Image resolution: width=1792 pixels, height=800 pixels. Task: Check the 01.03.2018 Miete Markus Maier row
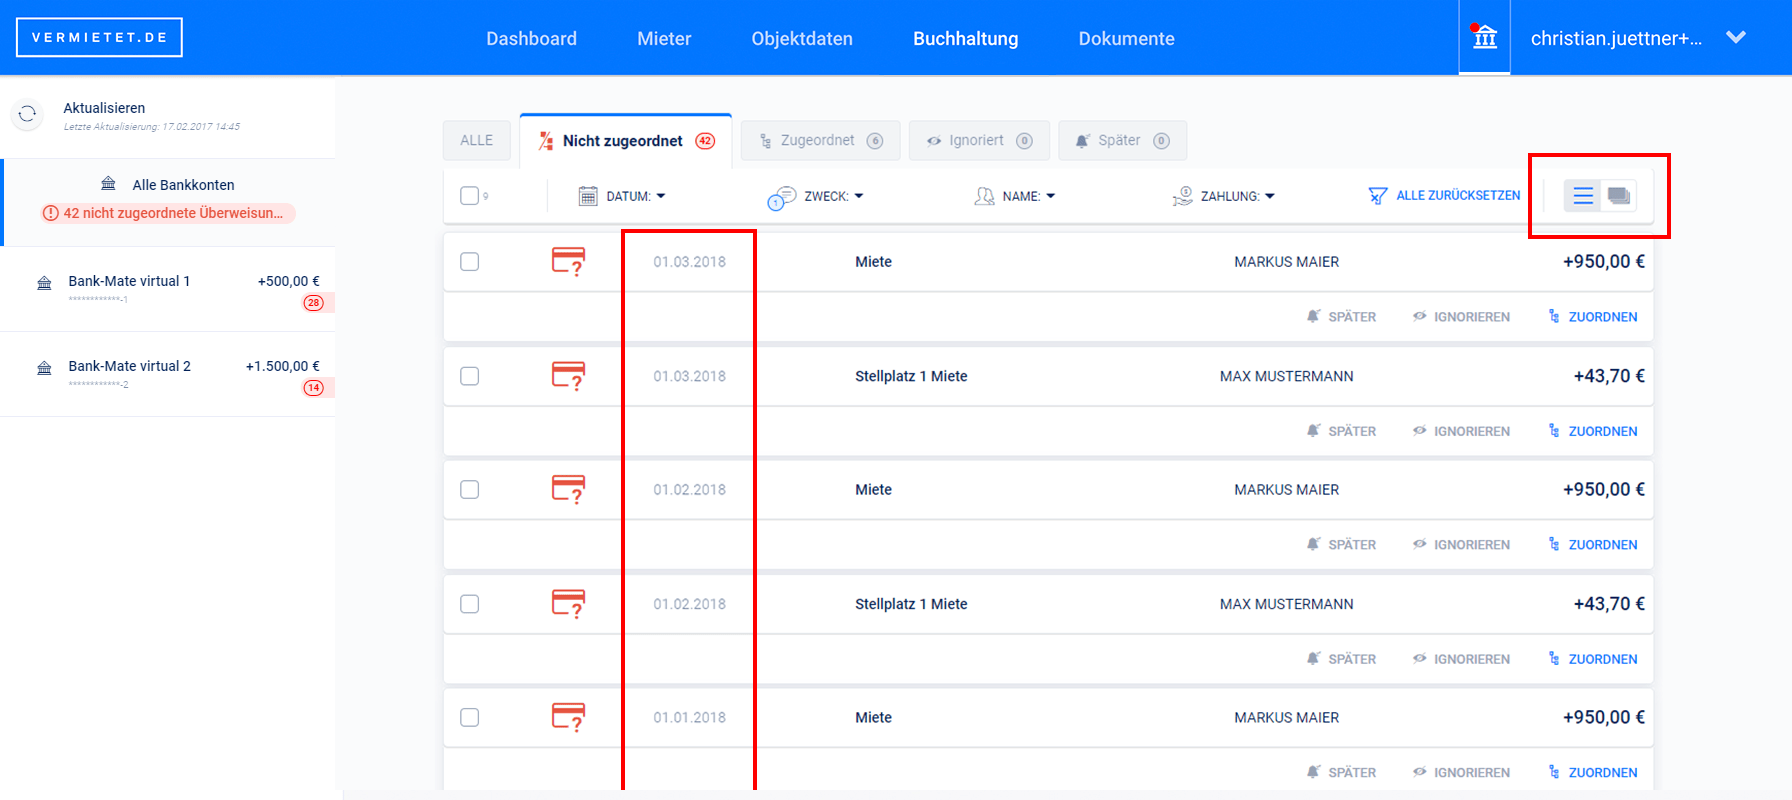point(469,262)
